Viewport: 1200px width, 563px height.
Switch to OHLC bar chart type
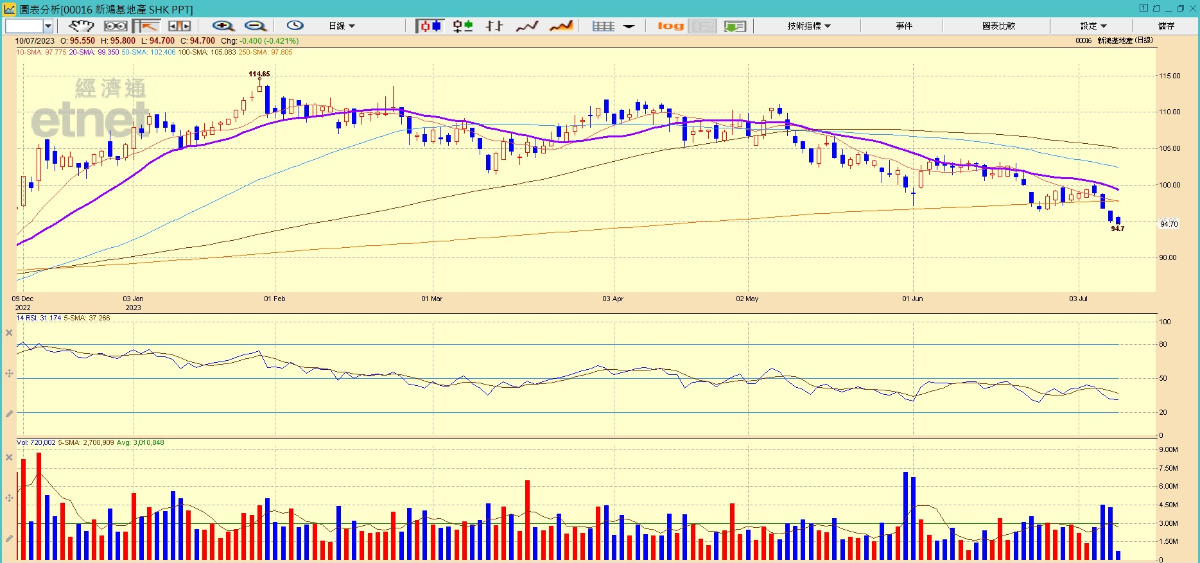462,26
